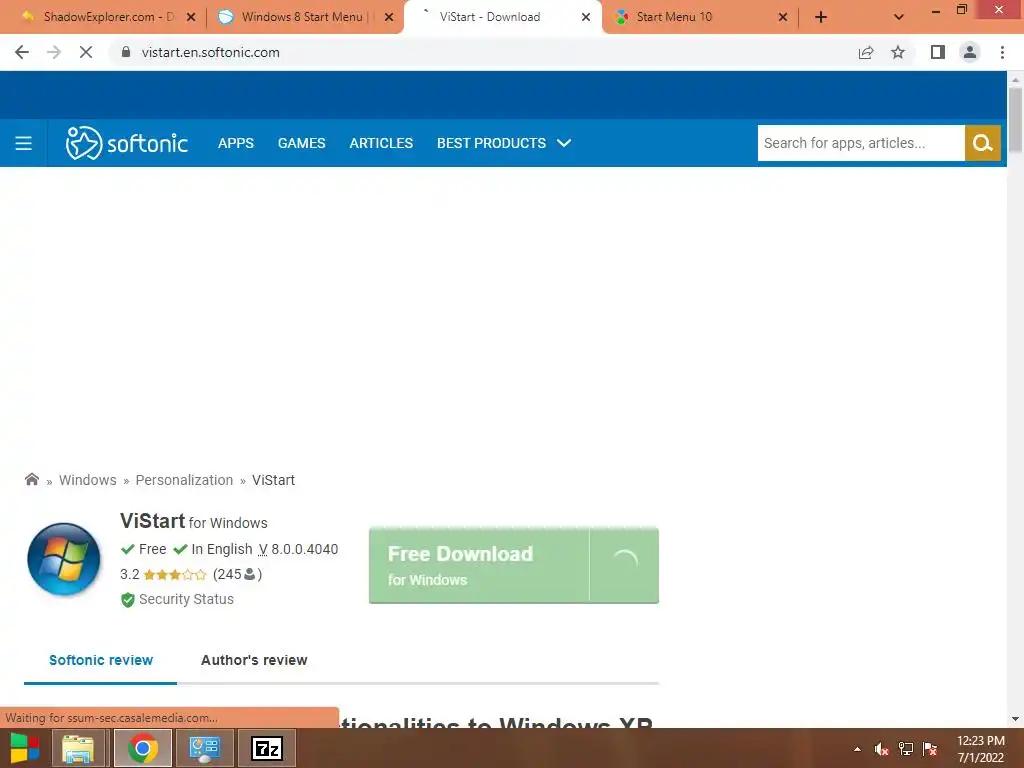The height and width of the screenshot is (768, 1024).
Task: Switch to Author's review tab
Action: [x=254, y=660]
